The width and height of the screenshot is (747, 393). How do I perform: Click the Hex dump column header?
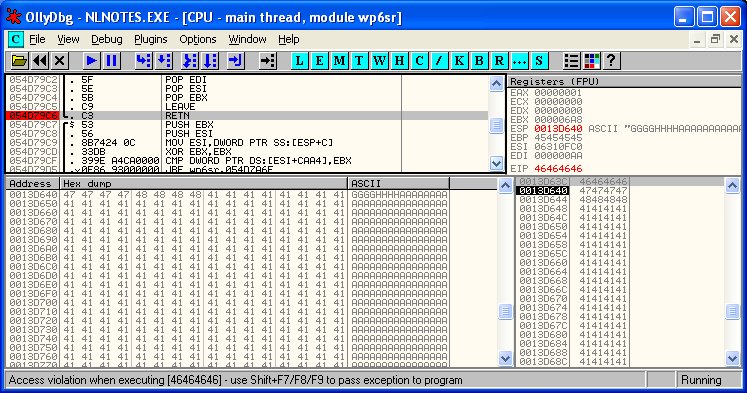pos(203,183)
